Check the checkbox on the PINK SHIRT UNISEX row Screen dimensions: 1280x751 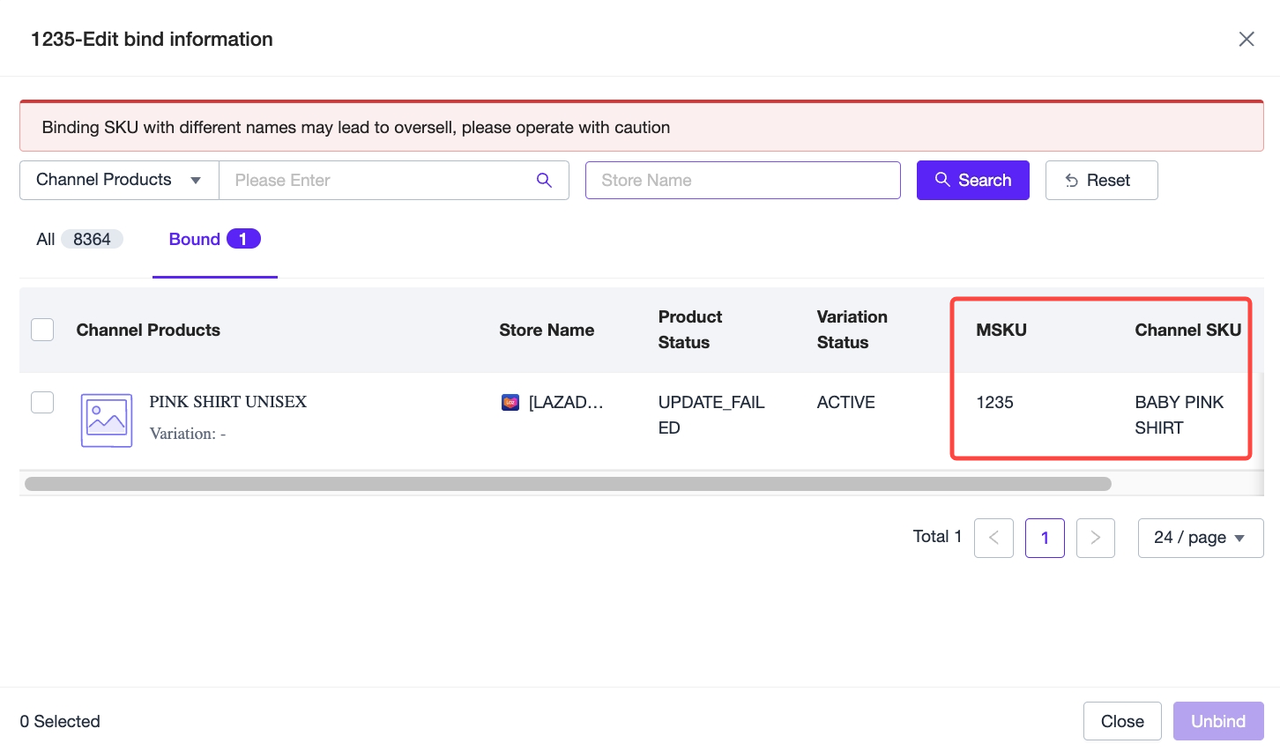click(x=42, y=402)
